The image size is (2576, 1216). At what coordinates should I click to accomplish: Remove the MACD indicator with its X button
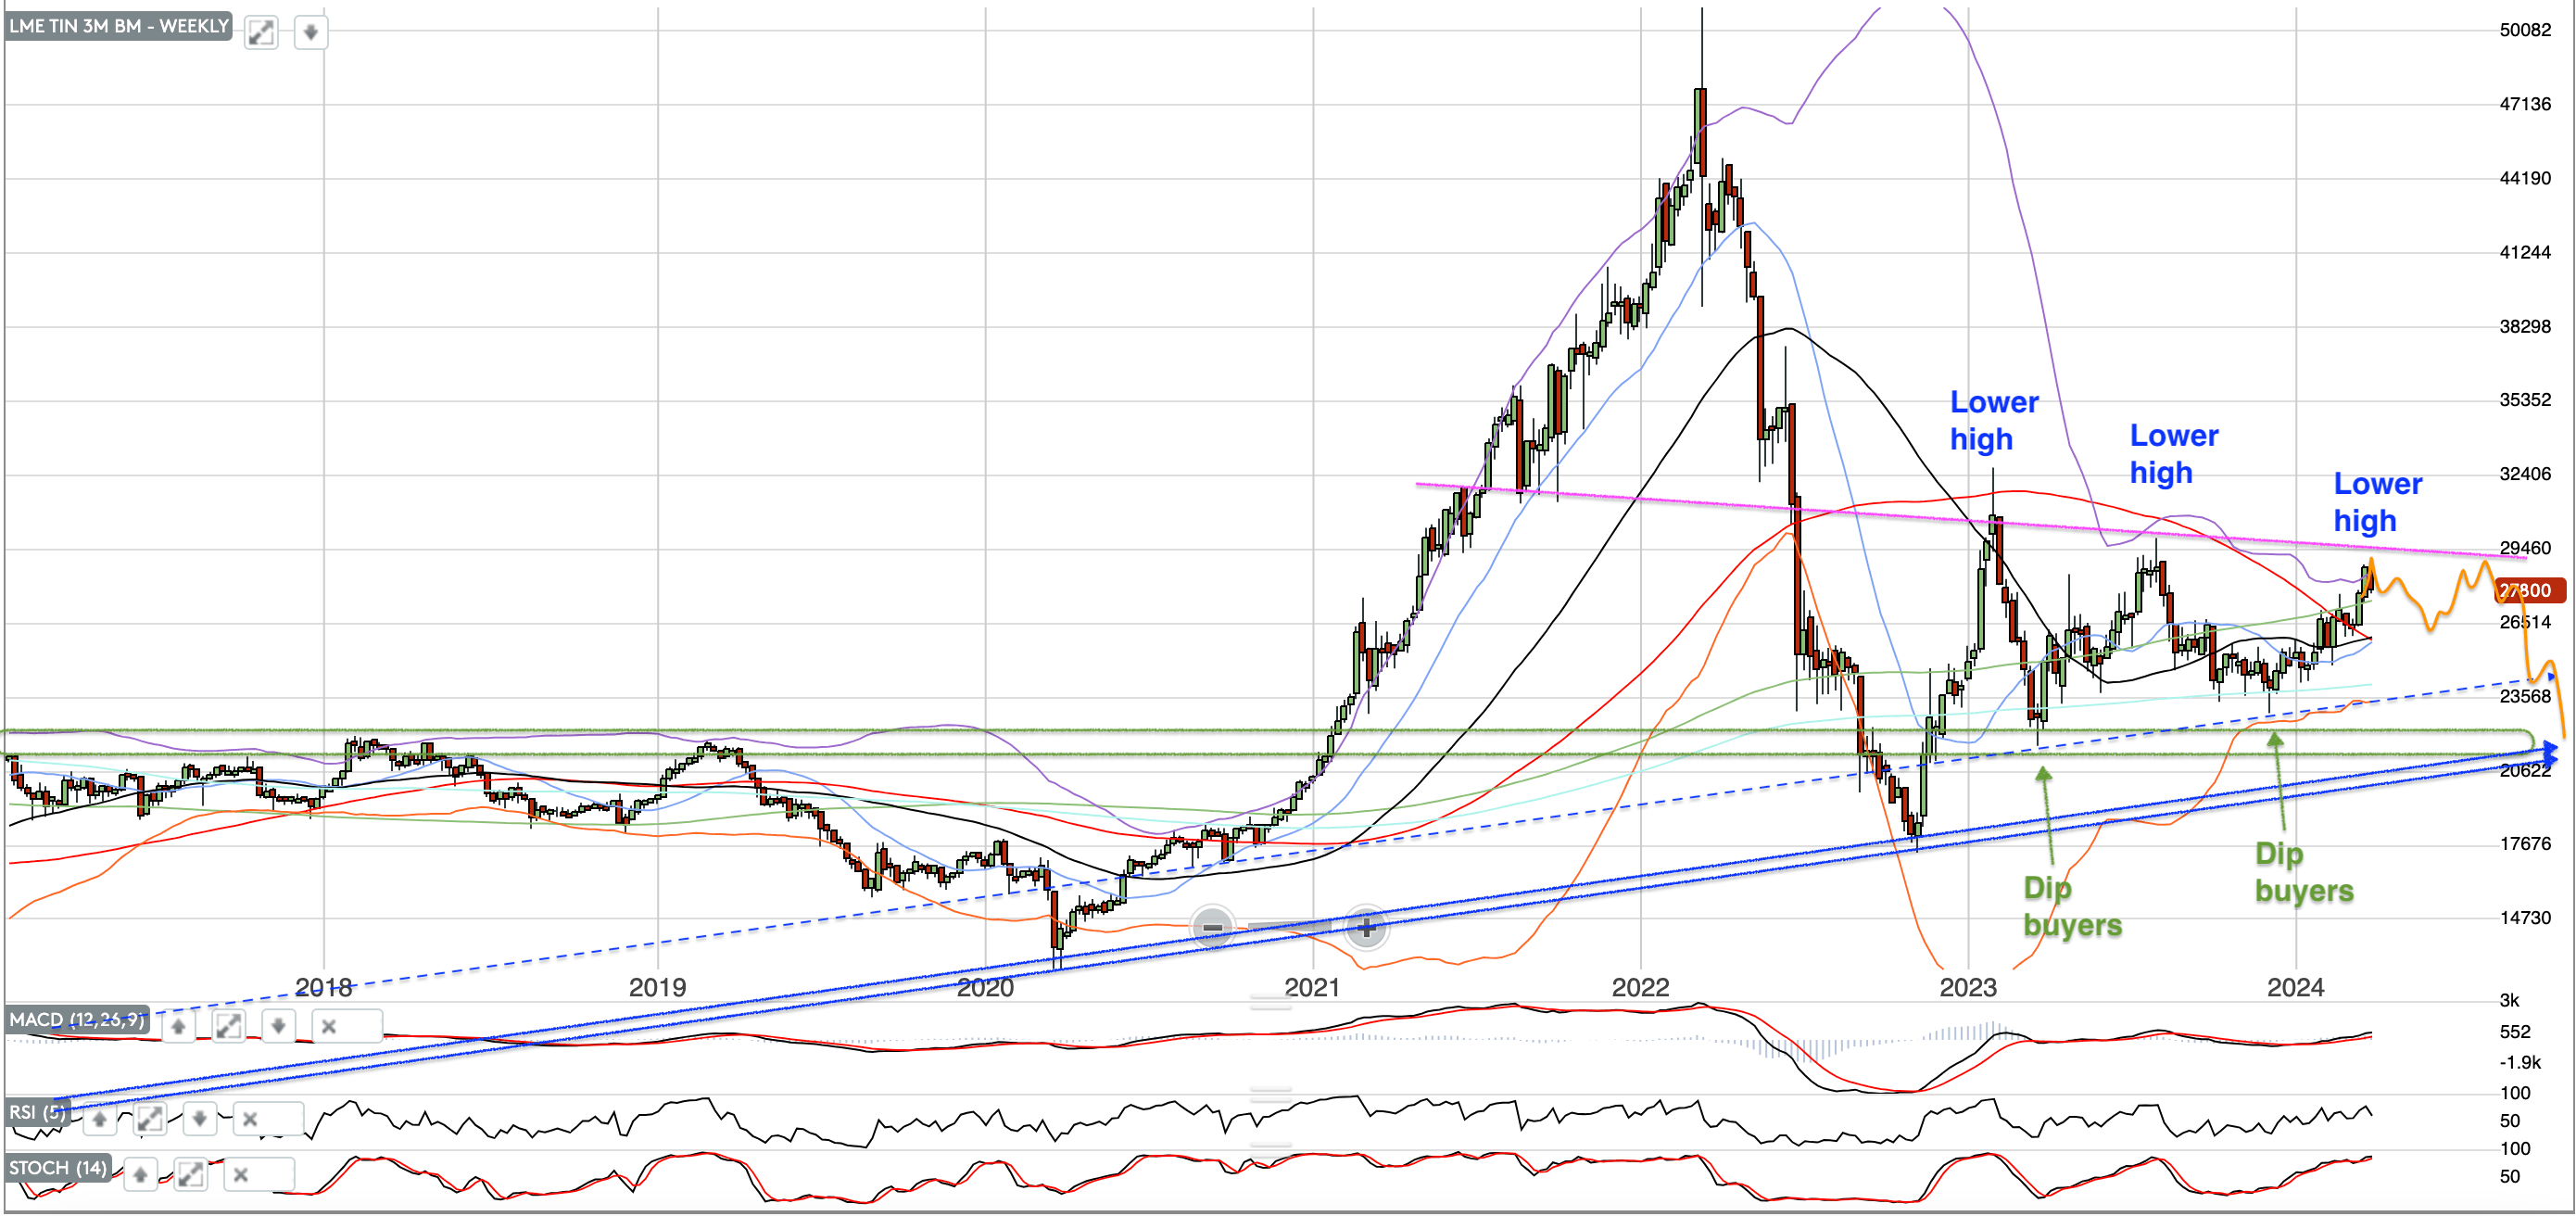click(x=327, y=1026)
